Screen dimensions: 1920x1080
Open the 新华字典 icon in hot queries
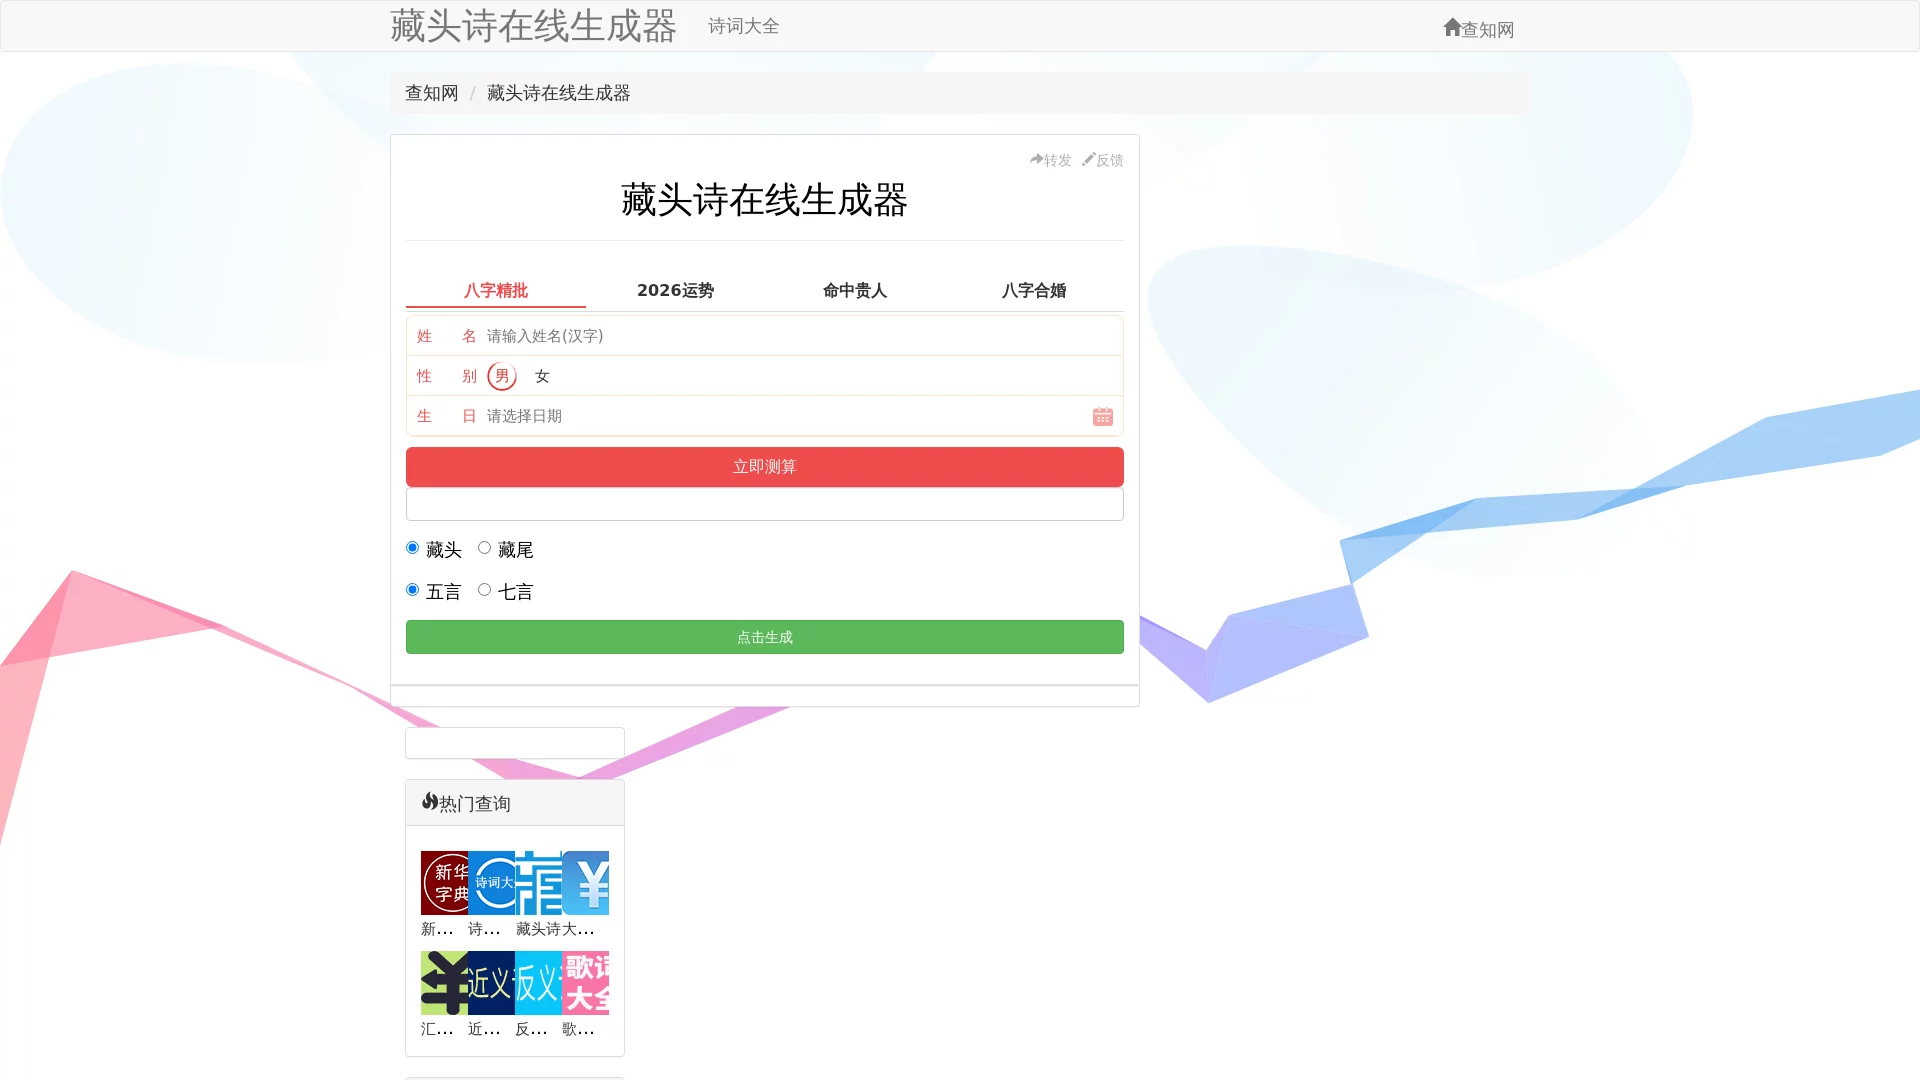coord(445,882)
